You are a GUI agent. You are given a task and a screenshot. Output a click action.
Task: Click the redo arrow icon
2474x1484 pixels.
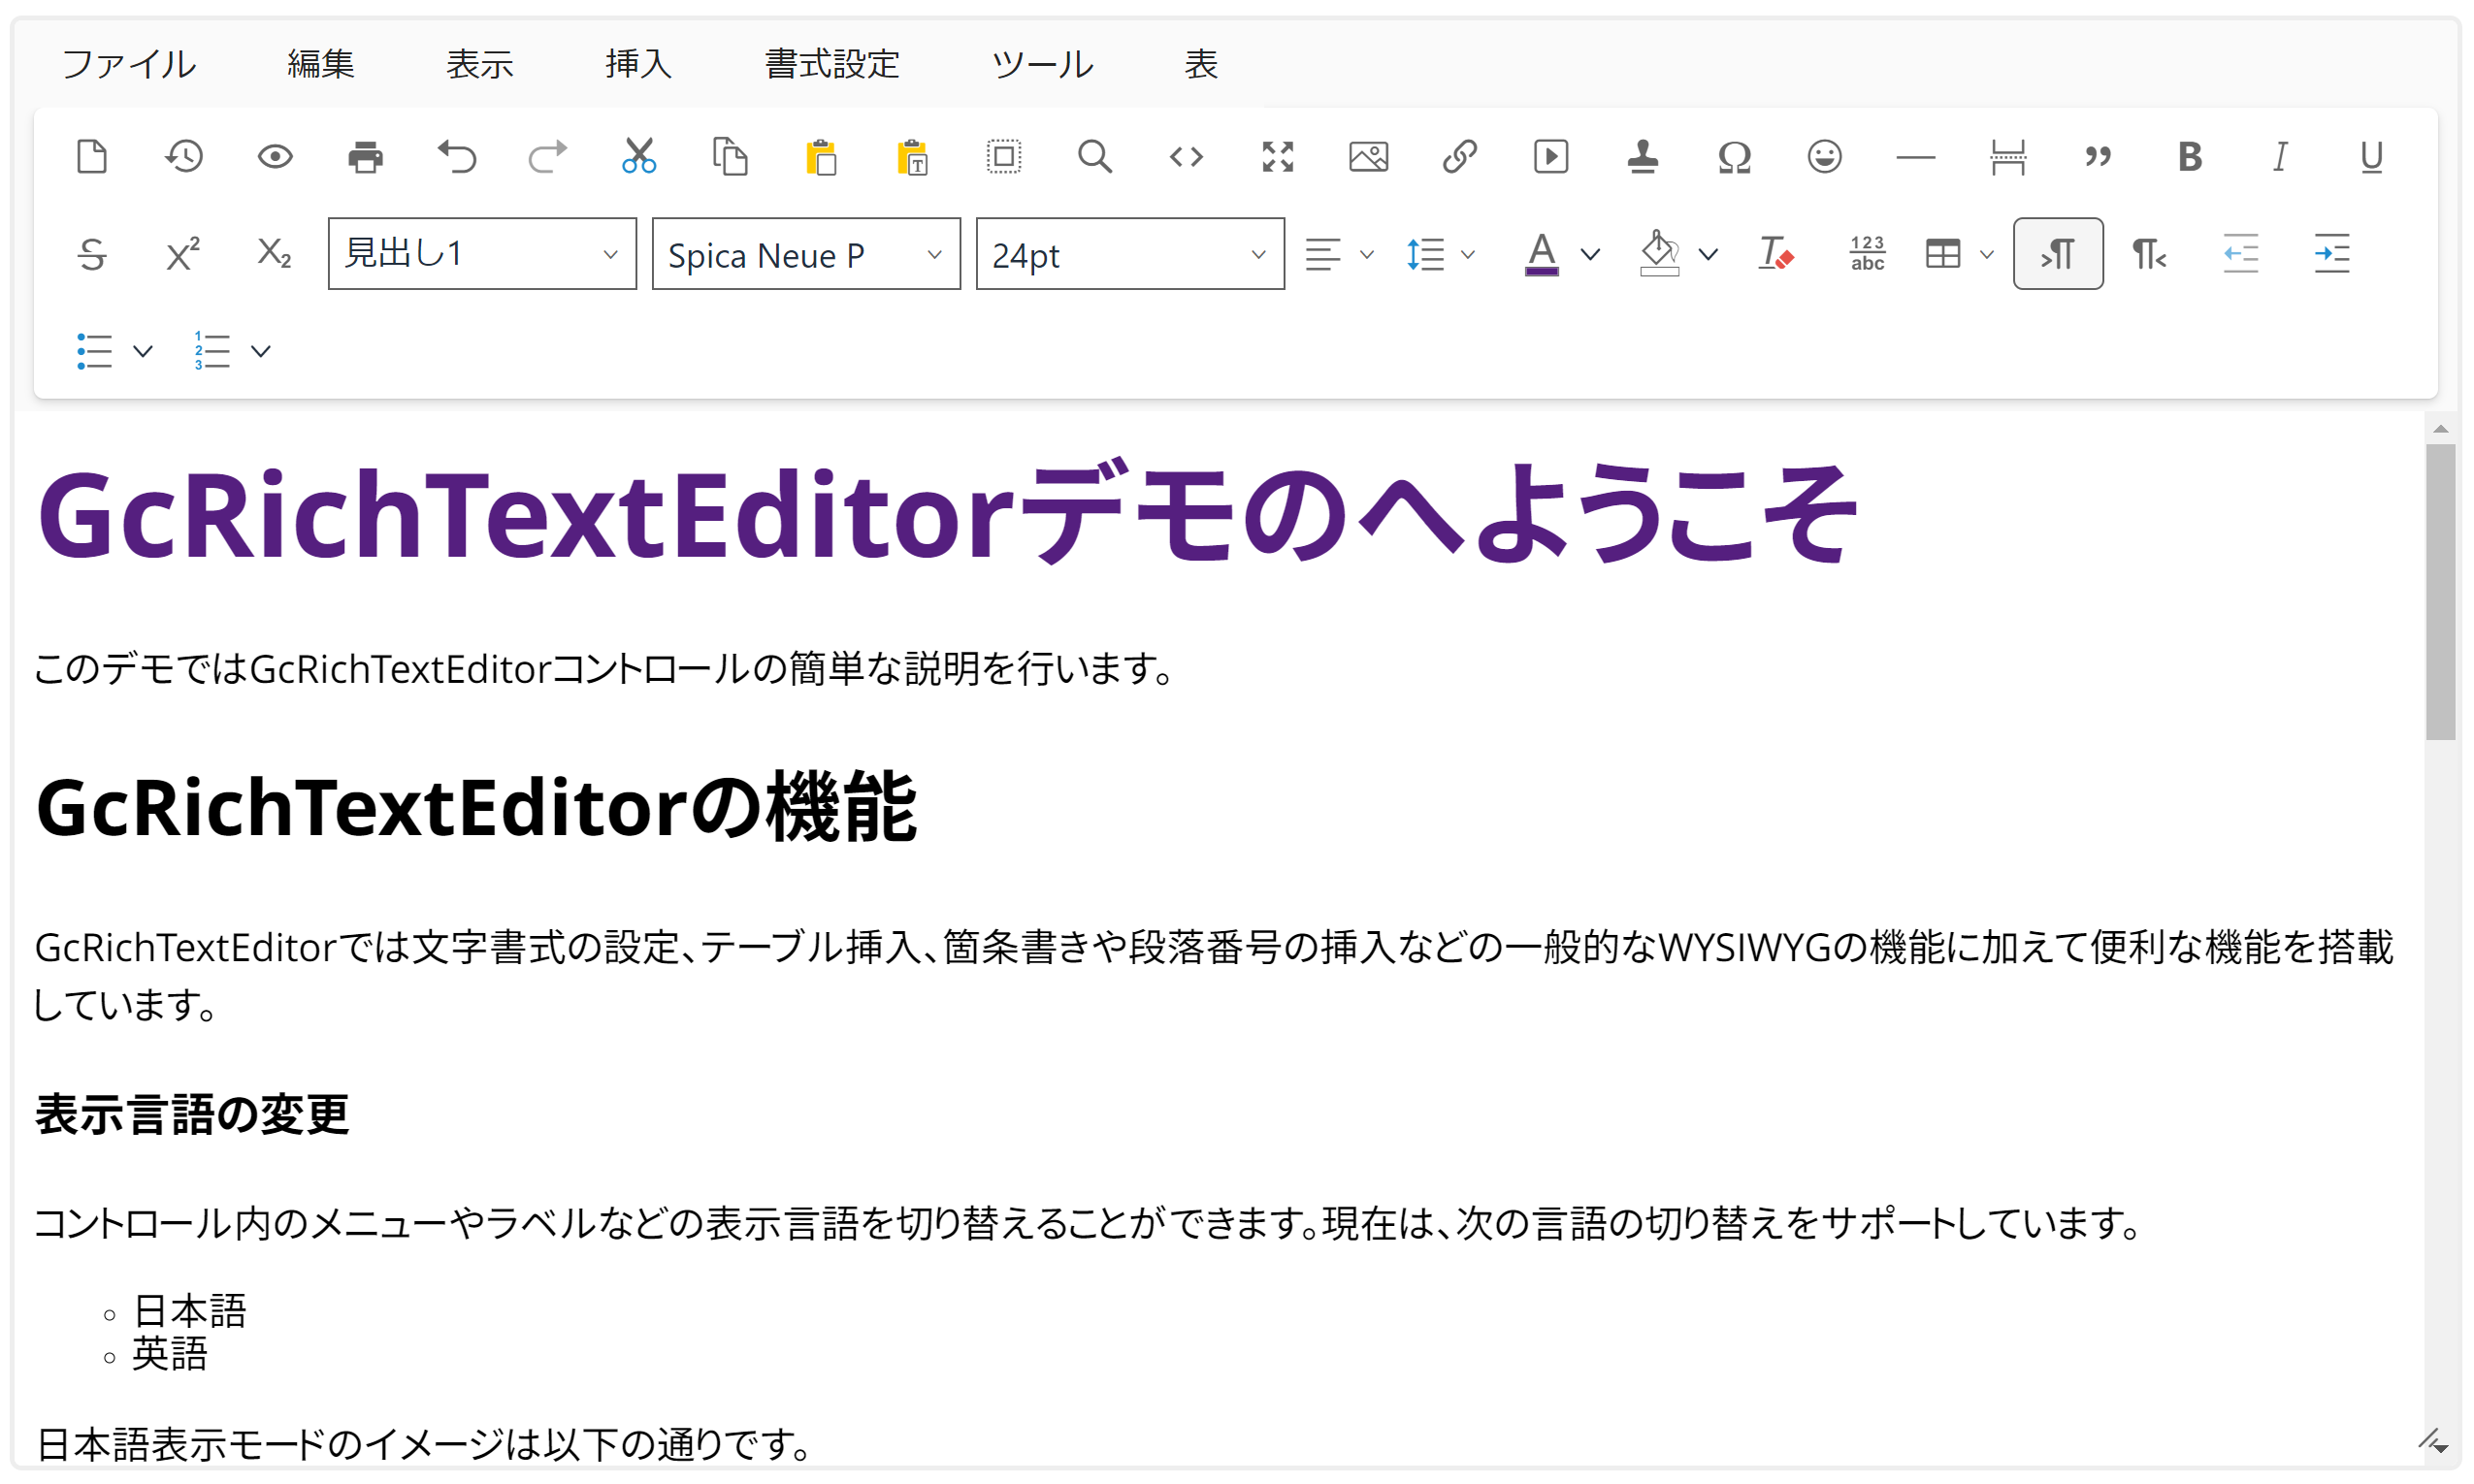coord(548,157)
